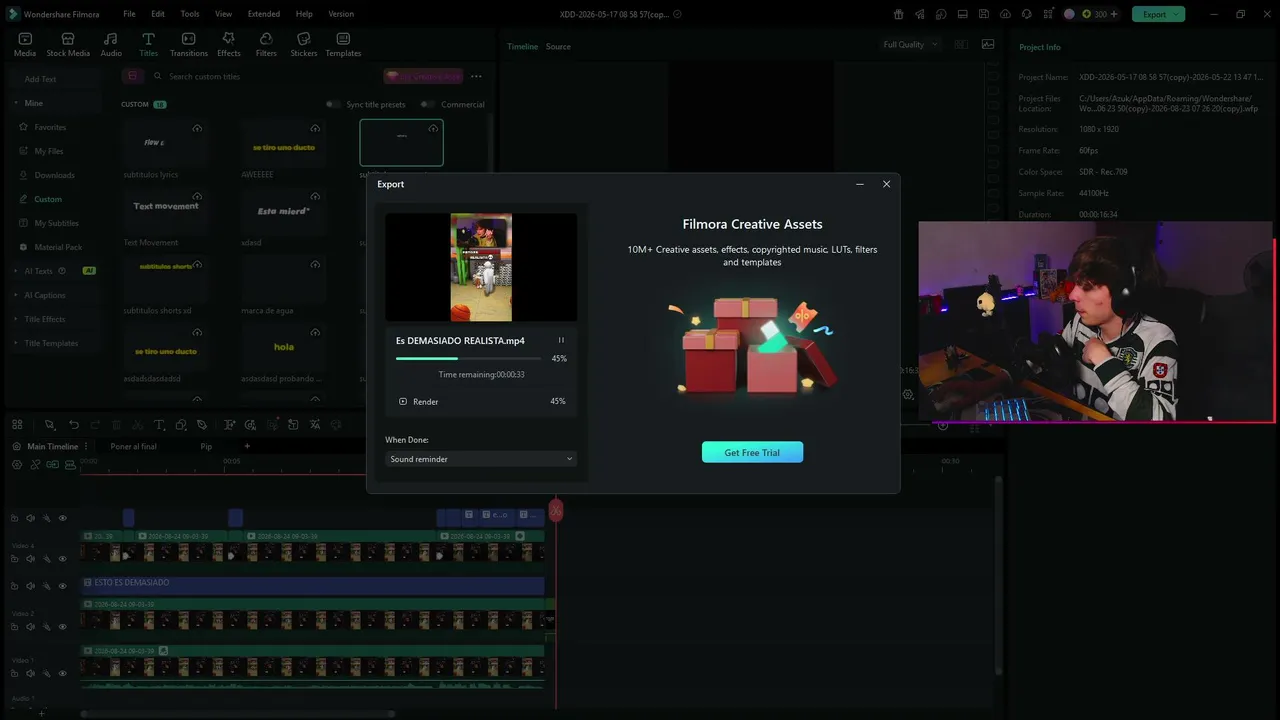Screen dimensions: 1280x720
Task: Open the timeline layout grid icon
Action: click(x=17, y=425)
